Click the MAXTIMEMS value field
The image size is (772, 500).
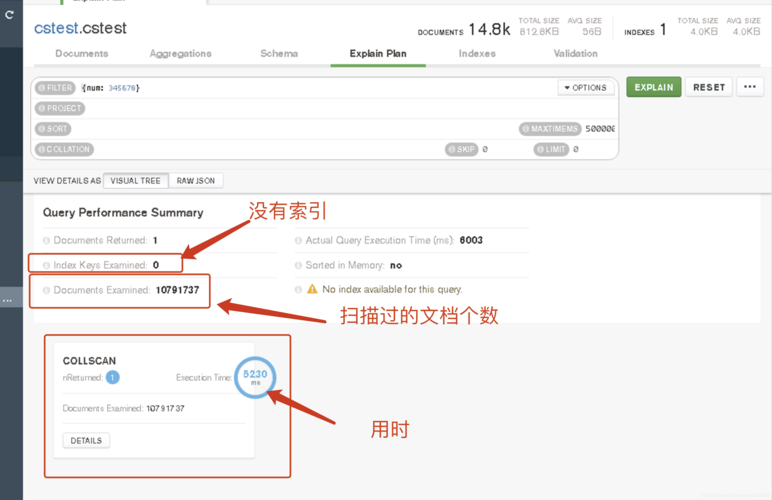600,129
